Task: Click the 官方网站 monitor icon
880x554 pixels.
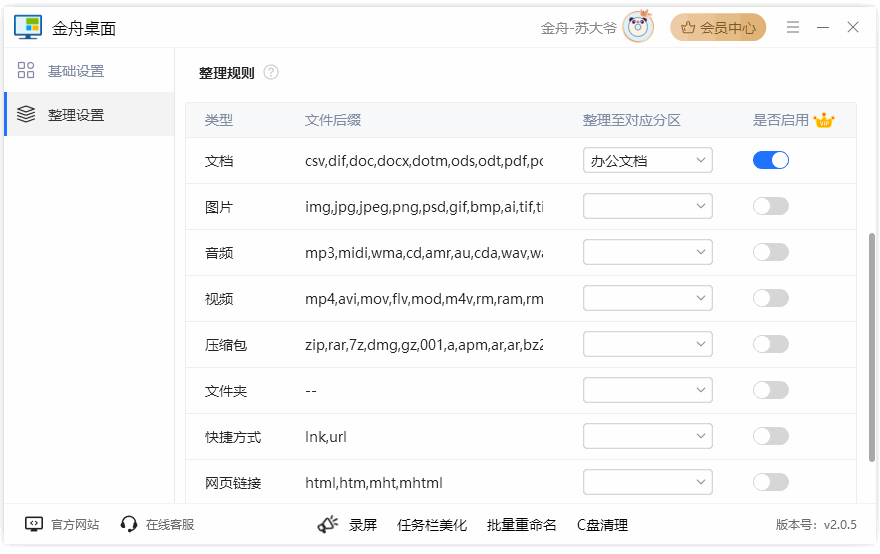Action: coord(34,524)
